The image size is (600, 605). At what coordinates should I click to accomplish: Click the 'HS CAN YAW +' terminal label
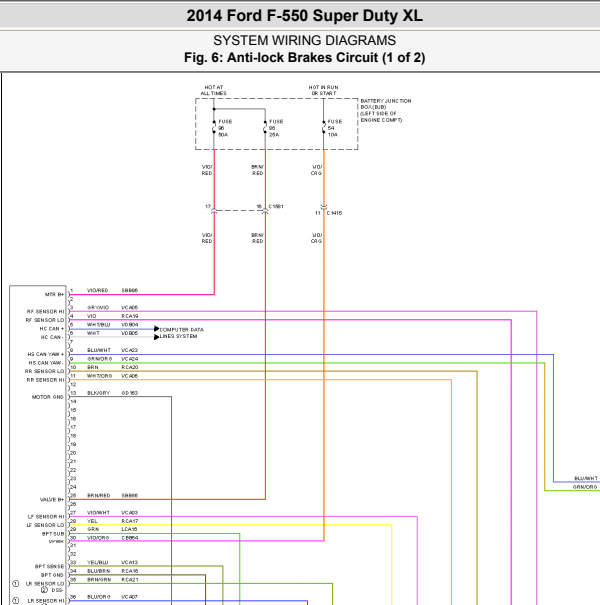coord(46,354)
